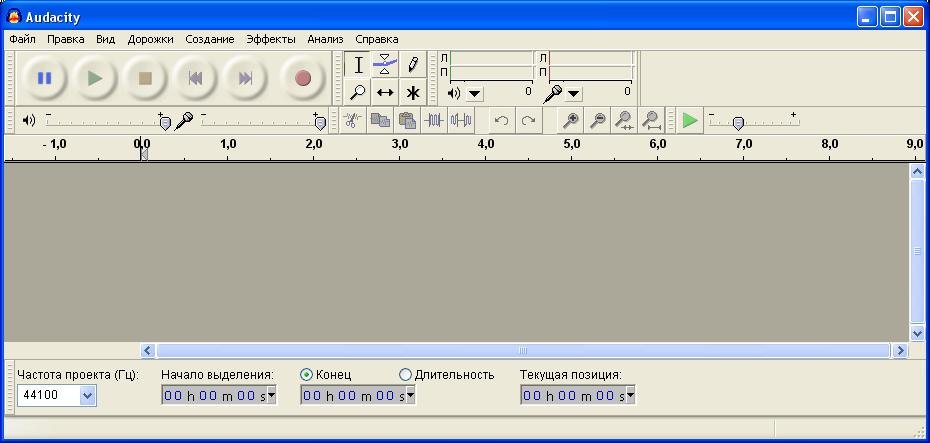Start playback with the large Play button
The image size is (930, 443).
95,78
